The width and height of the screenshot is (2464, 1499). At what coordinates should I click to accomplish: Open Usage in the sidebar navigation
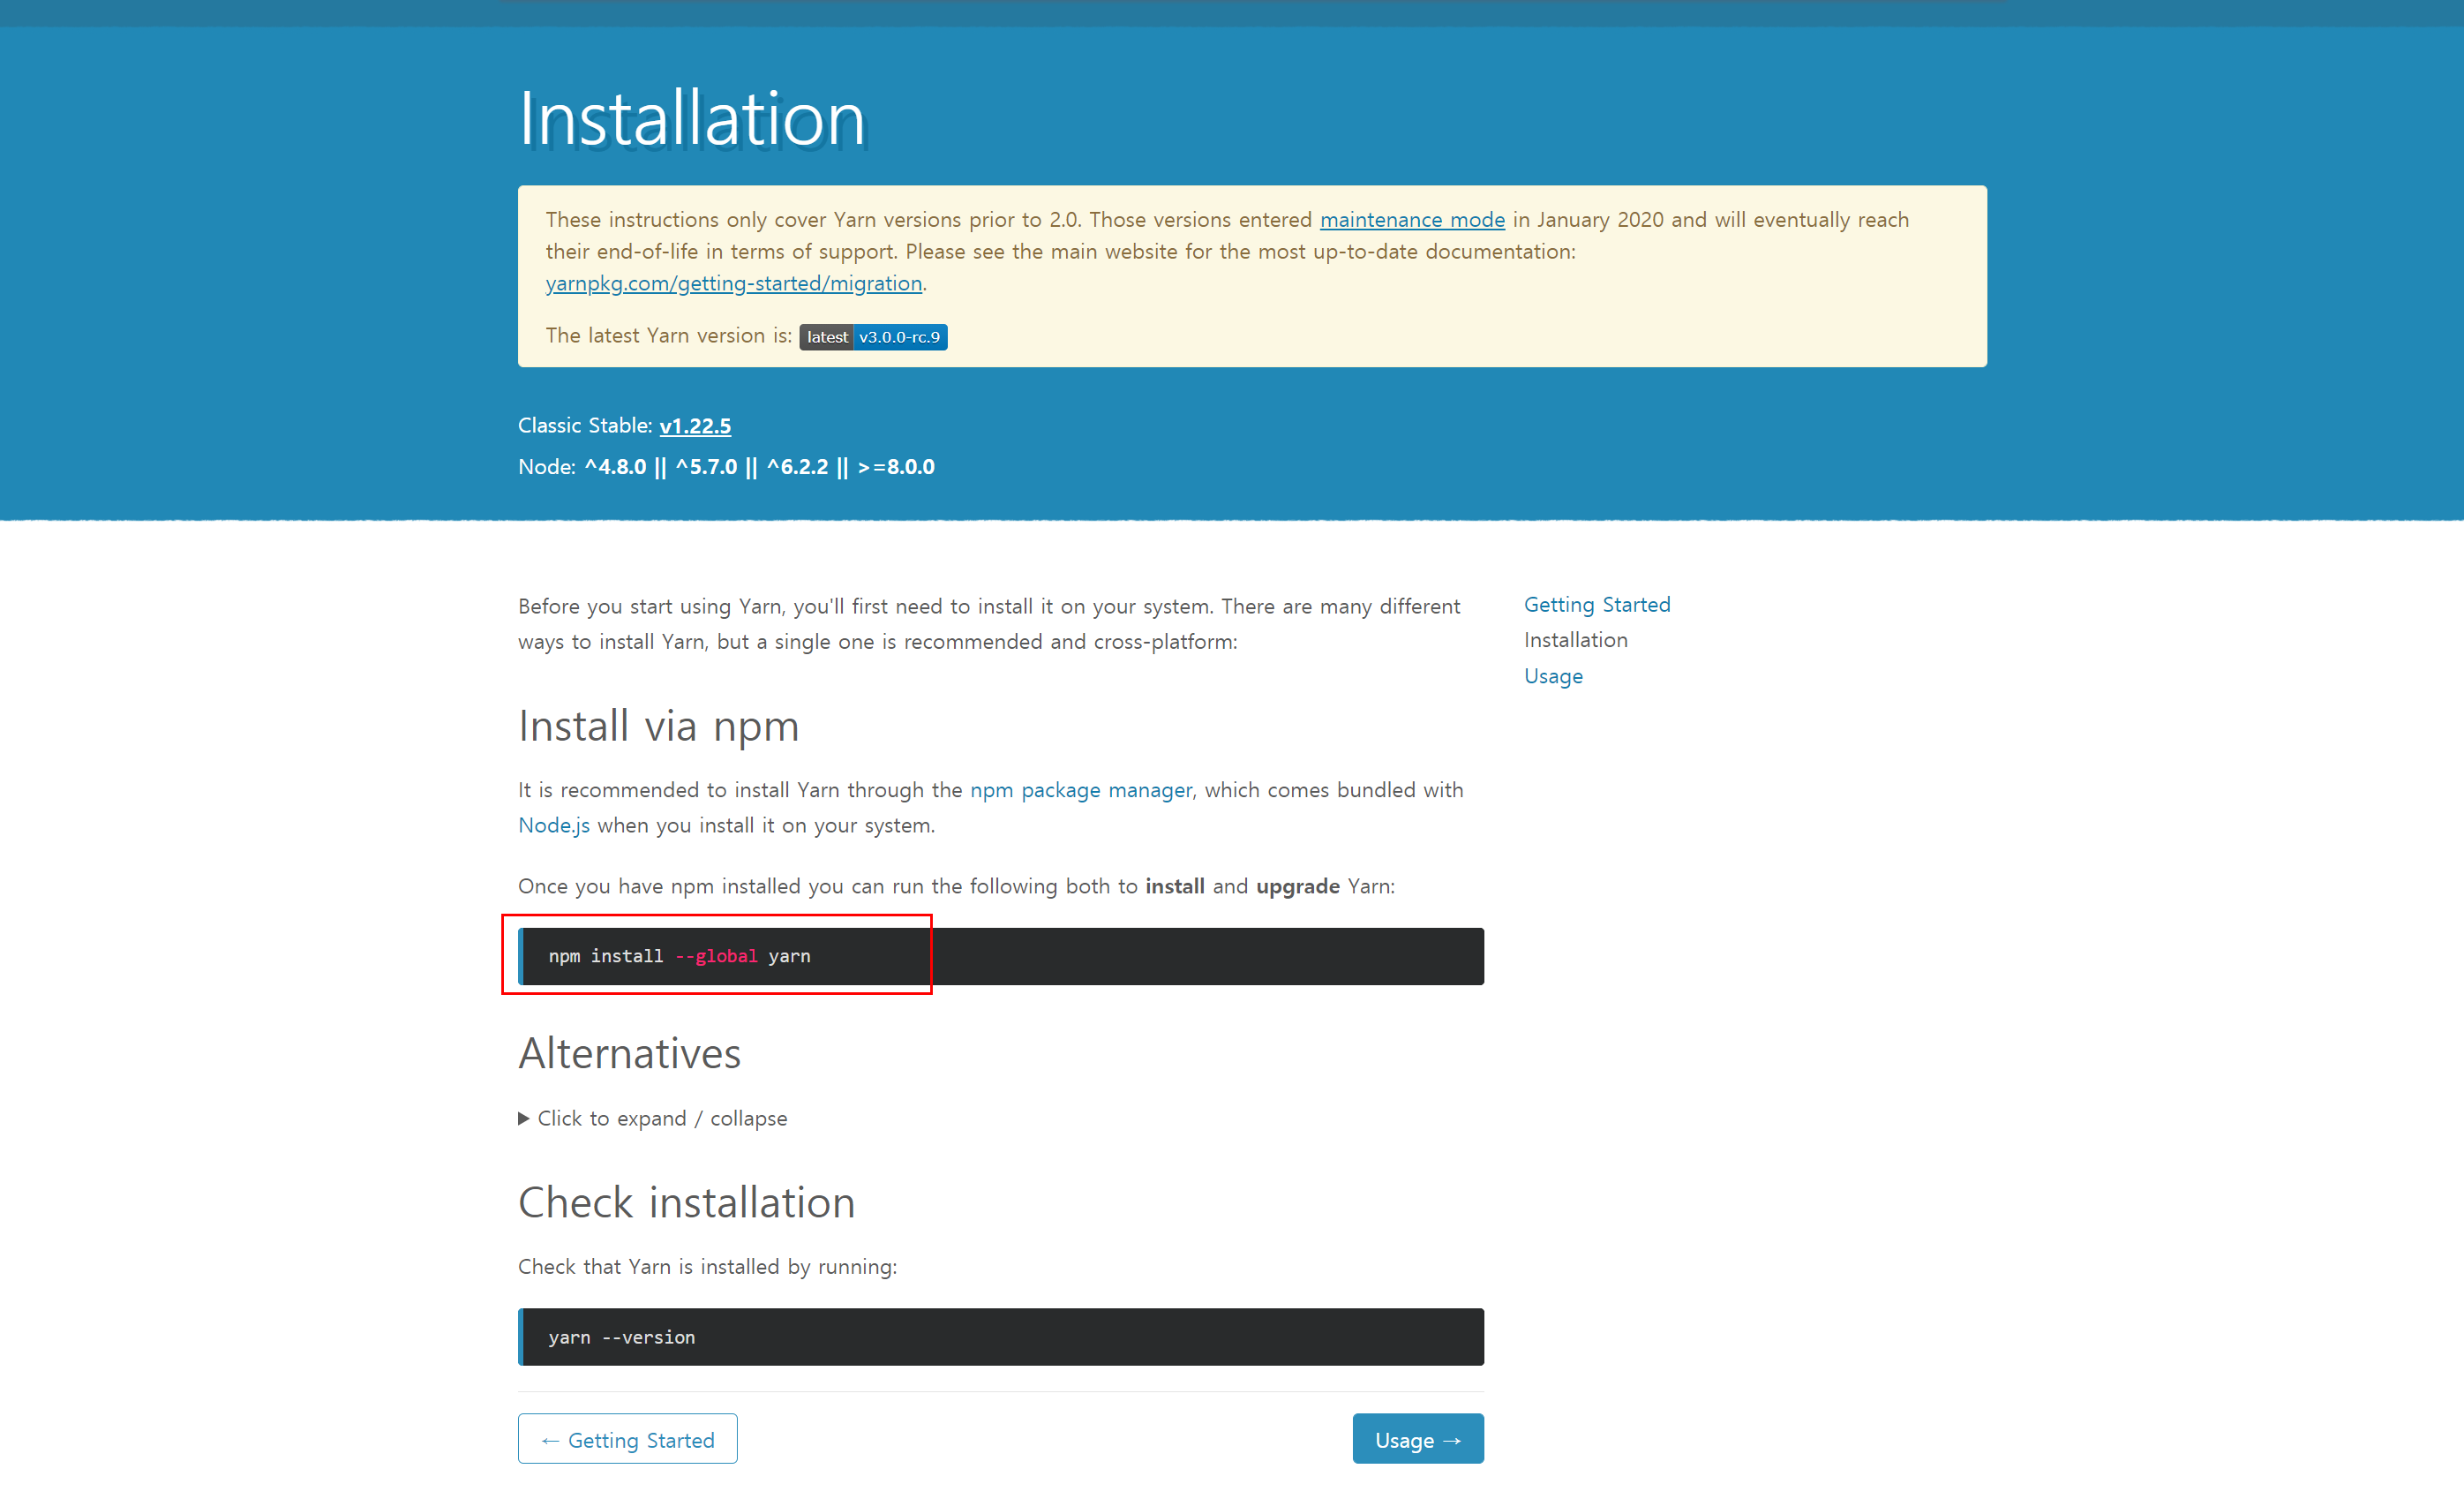tap(1552, 676)
